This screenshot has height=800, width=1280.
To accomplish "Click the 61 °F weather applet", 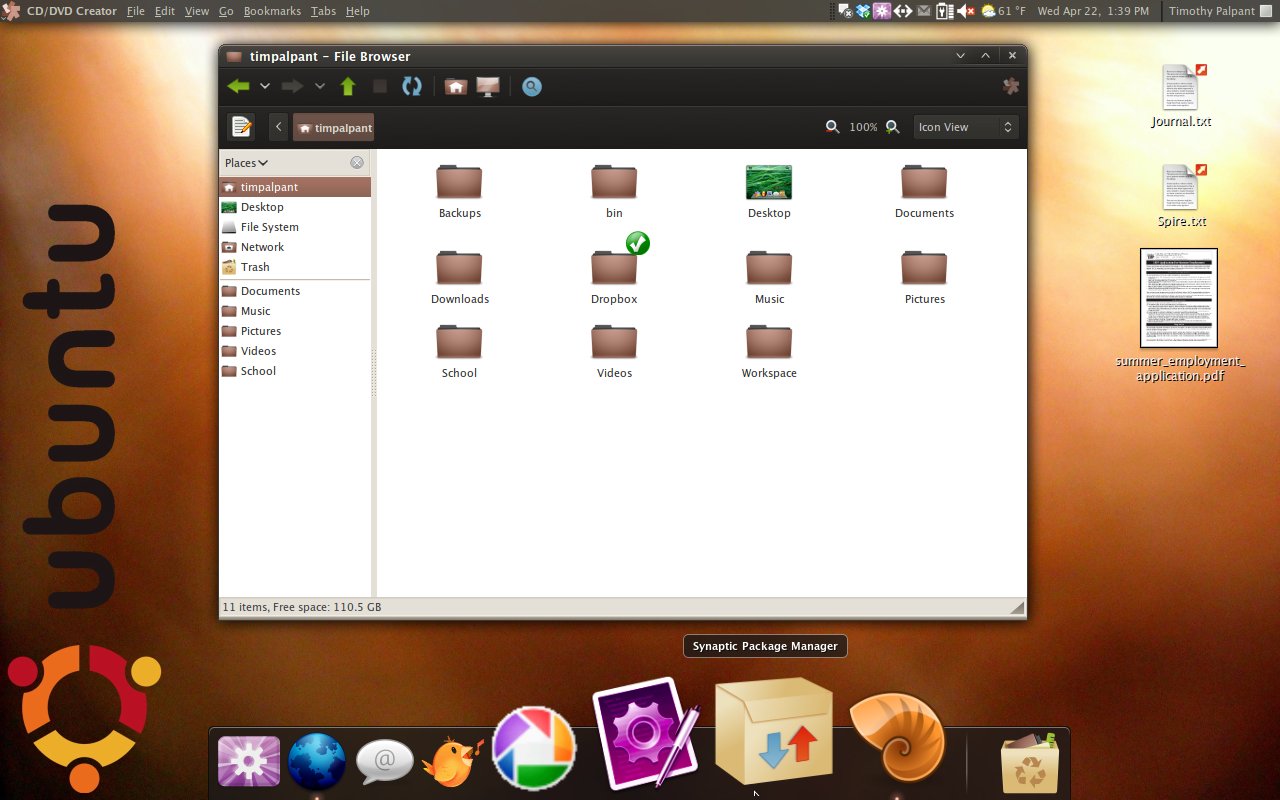I will pyautogui.click(x=1004, y=11).
